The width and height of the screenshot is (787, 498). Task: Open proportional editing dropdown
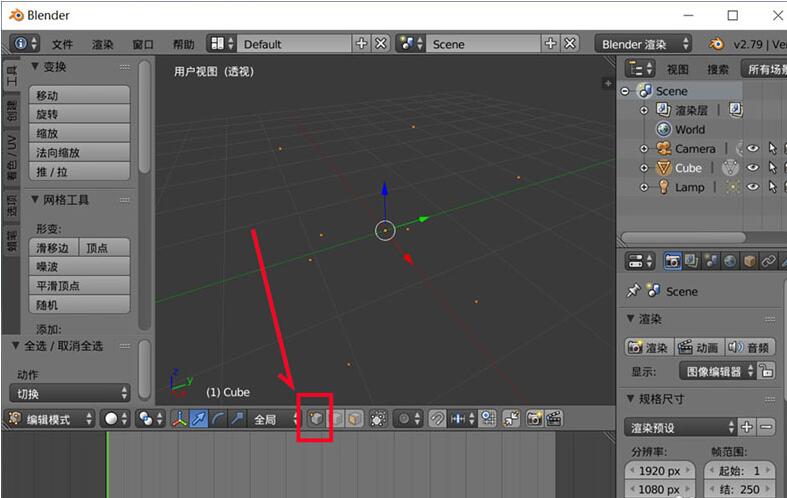pos(409,418)
